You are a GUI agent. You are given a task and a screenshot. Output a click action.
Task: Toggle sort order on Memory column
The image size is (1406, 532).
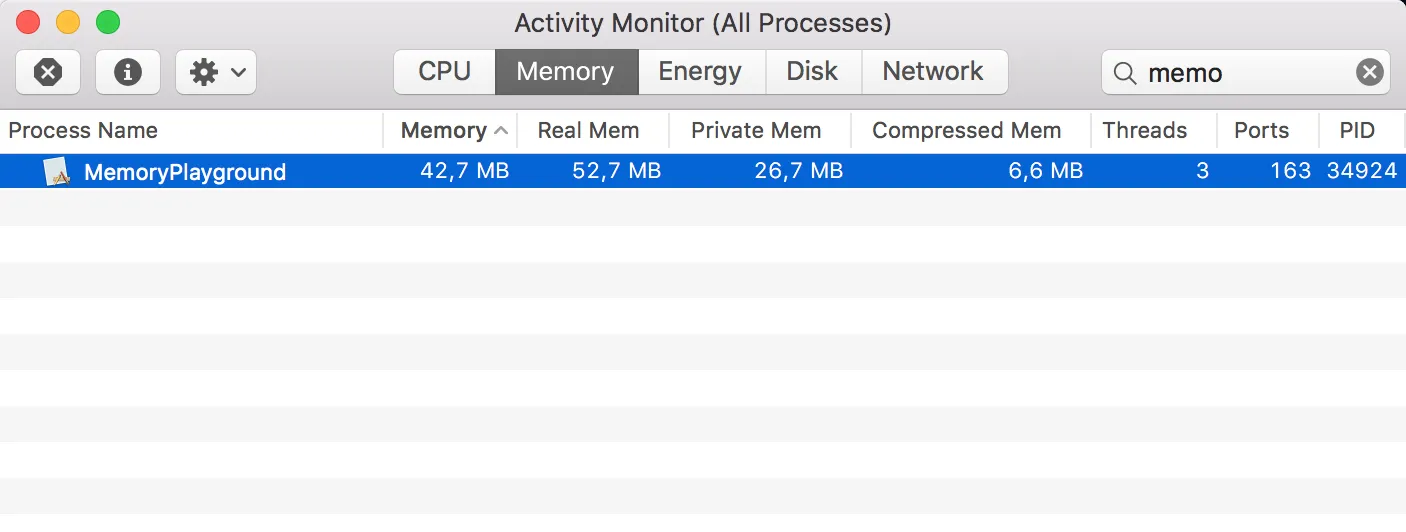coord(444,131)
